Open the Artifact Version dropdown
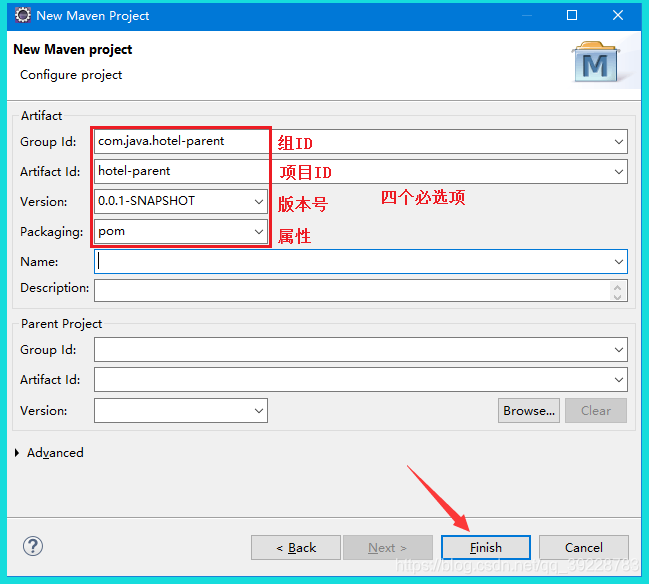The width and height of the screenshot is (649, 584). point(259,202)
